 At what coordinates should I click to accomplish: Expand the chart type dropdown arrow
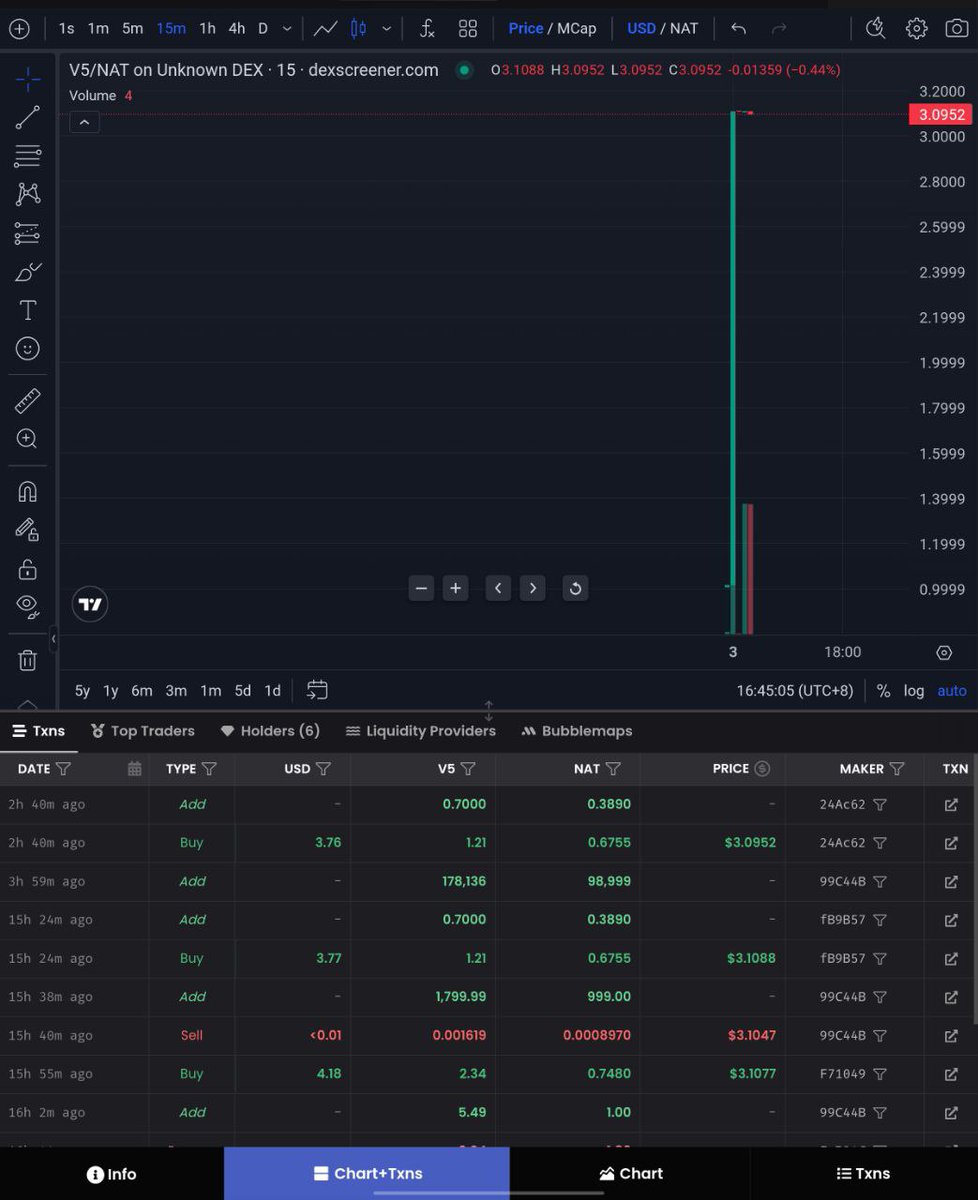click(387, 29)
